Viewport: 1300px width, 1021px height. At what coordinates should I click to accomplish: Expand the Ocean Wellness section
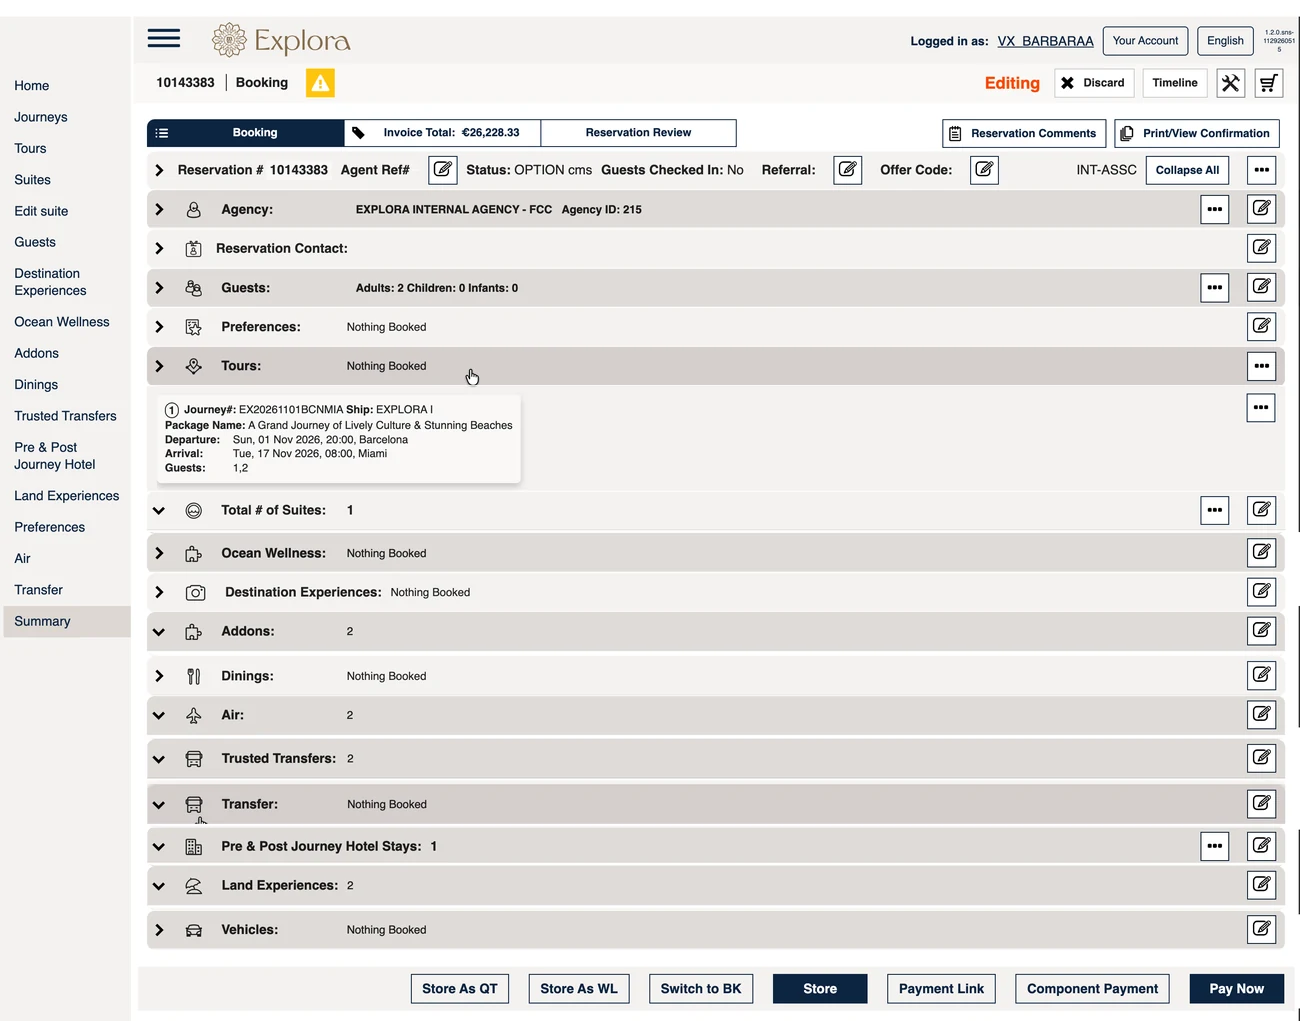click(x=159, y=553)
